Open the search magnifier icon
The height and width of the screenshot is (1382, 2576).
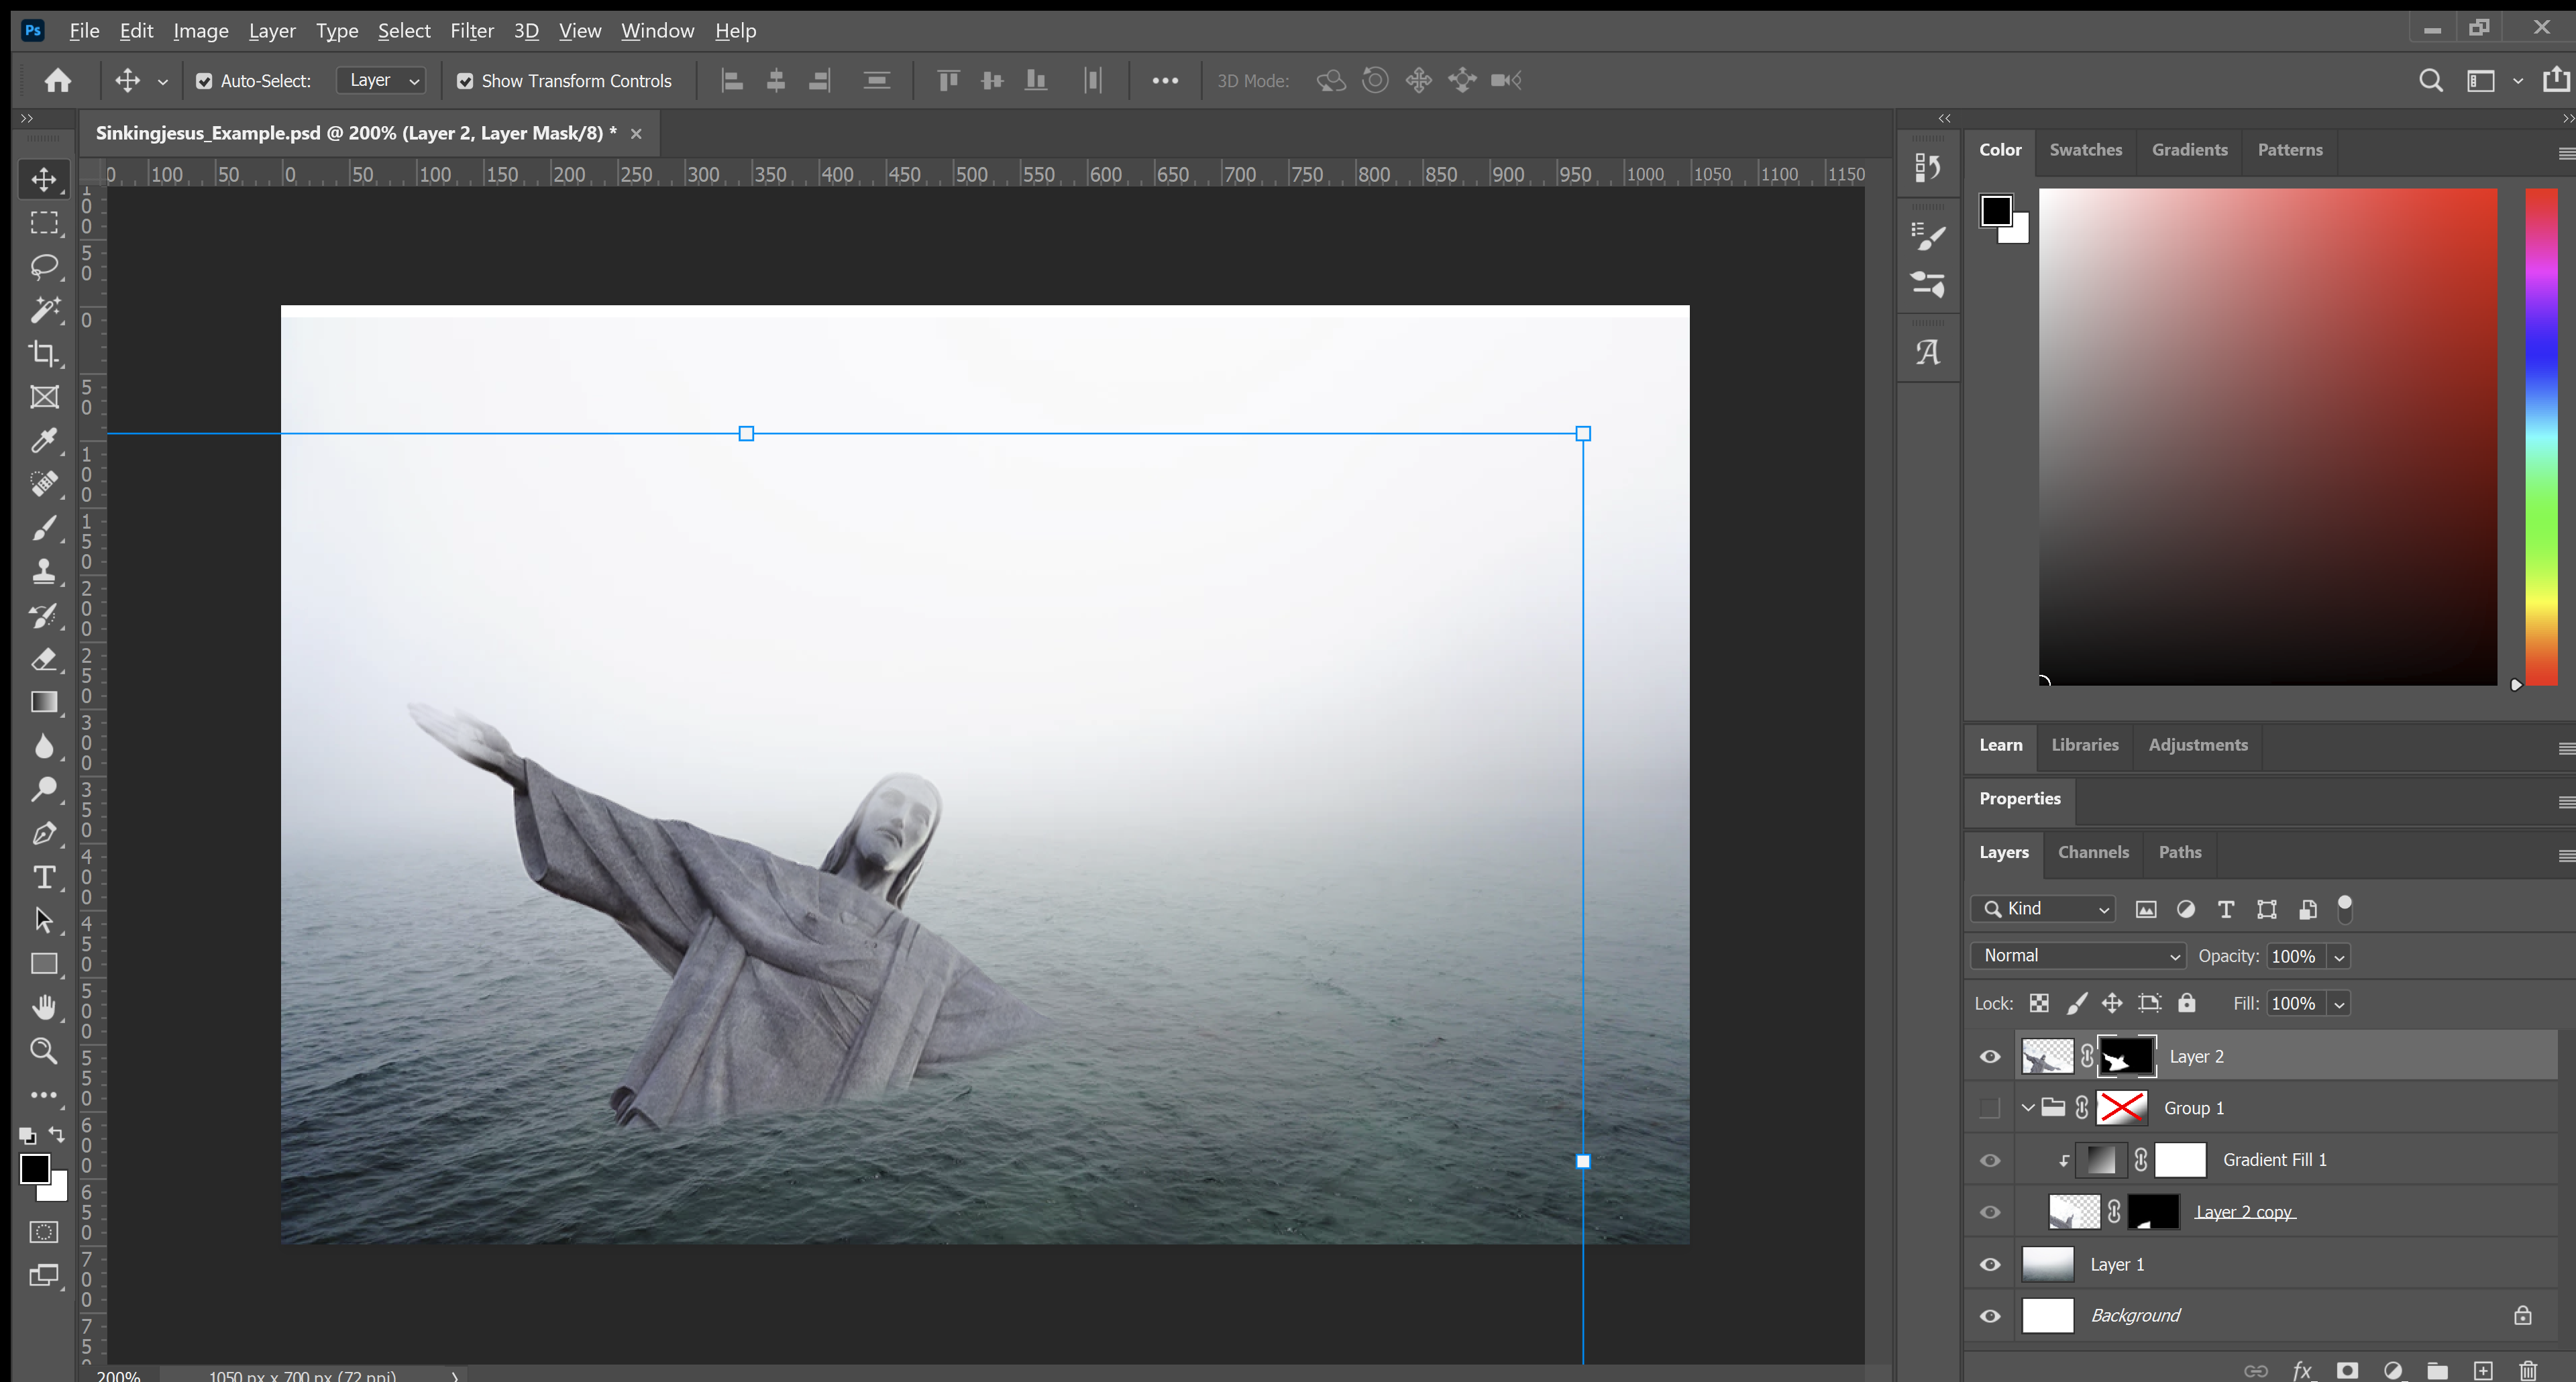[x=2431, y=81]
